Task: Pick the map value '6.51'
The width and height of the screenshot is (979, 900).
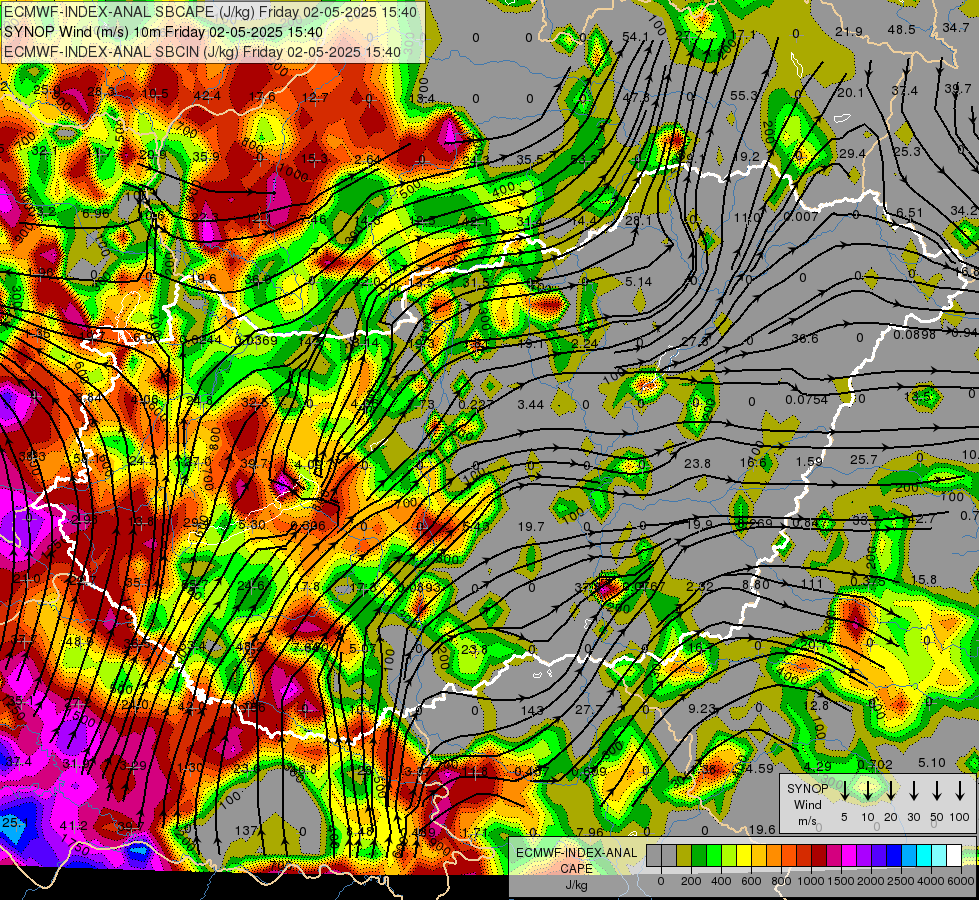Action: (x=909, y=213)
